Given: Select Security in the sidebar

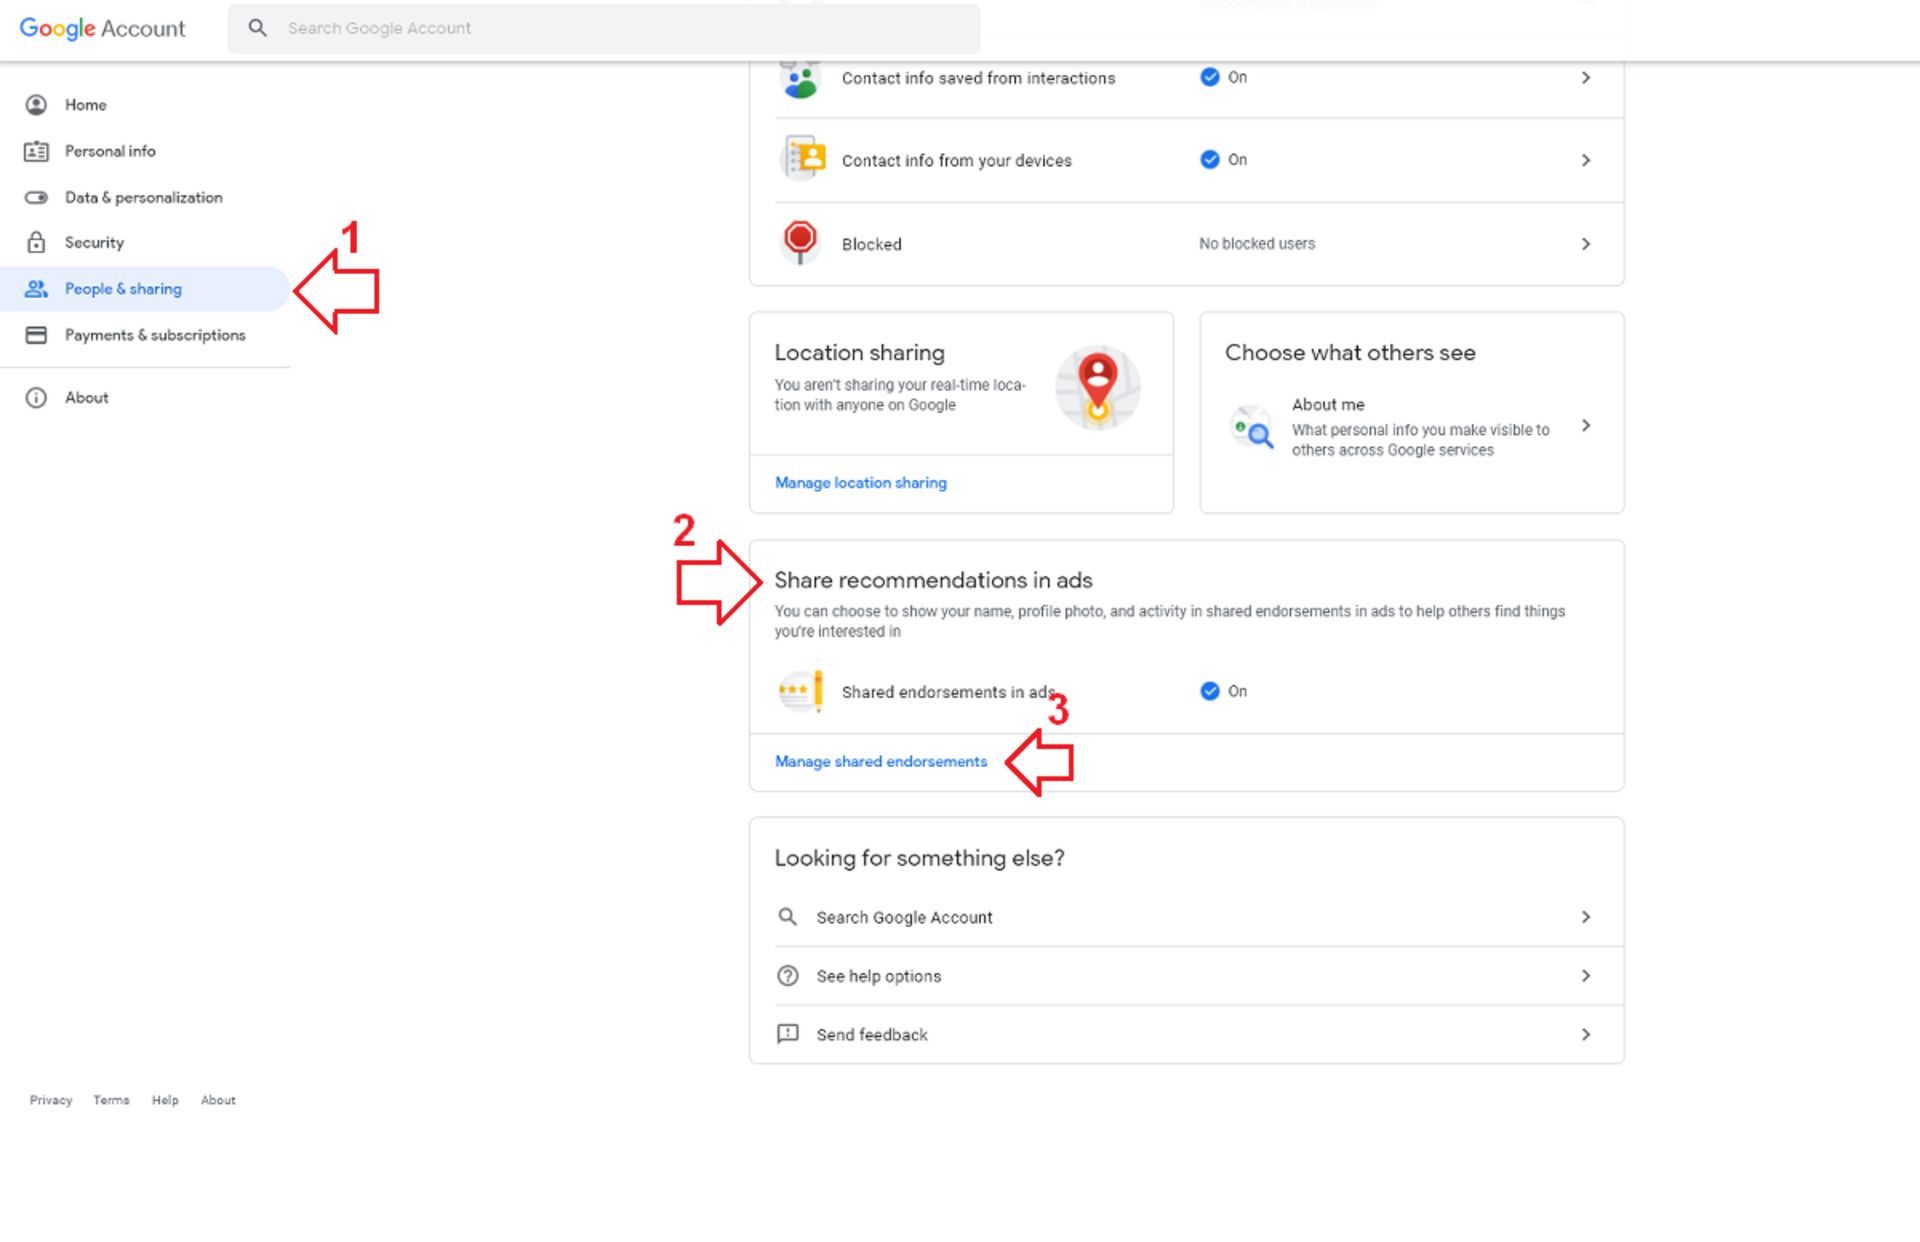Looking at the screenshot, I should pyautogui.click(x=94, y=243).
